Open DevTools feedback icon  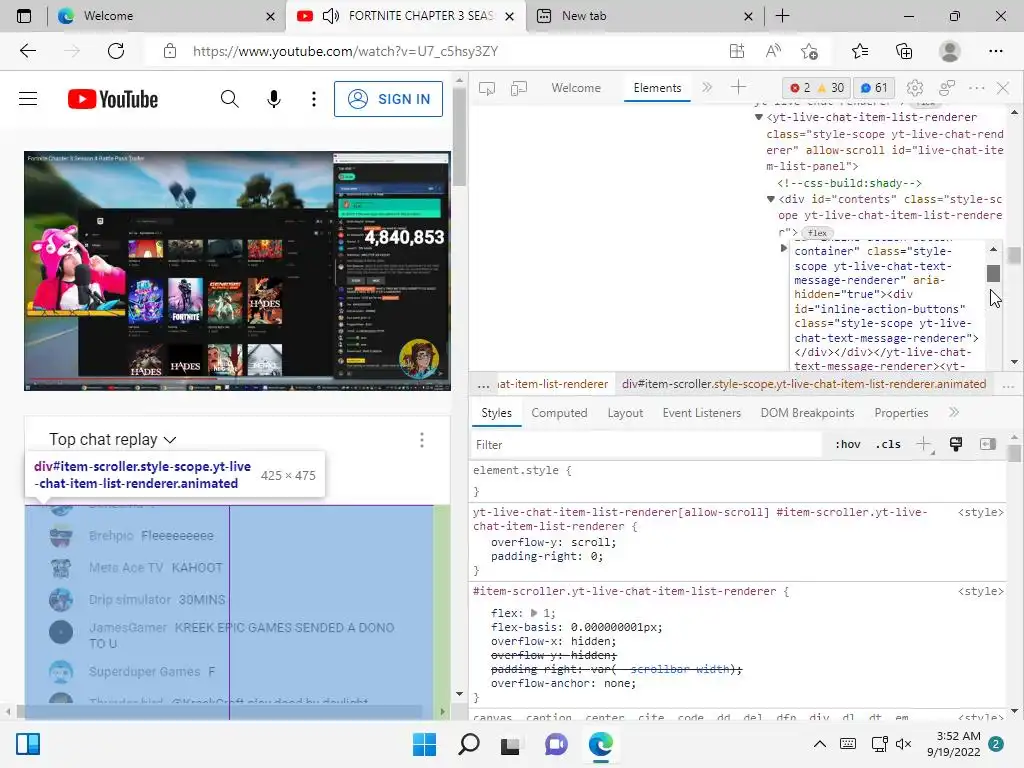[947, 88]
